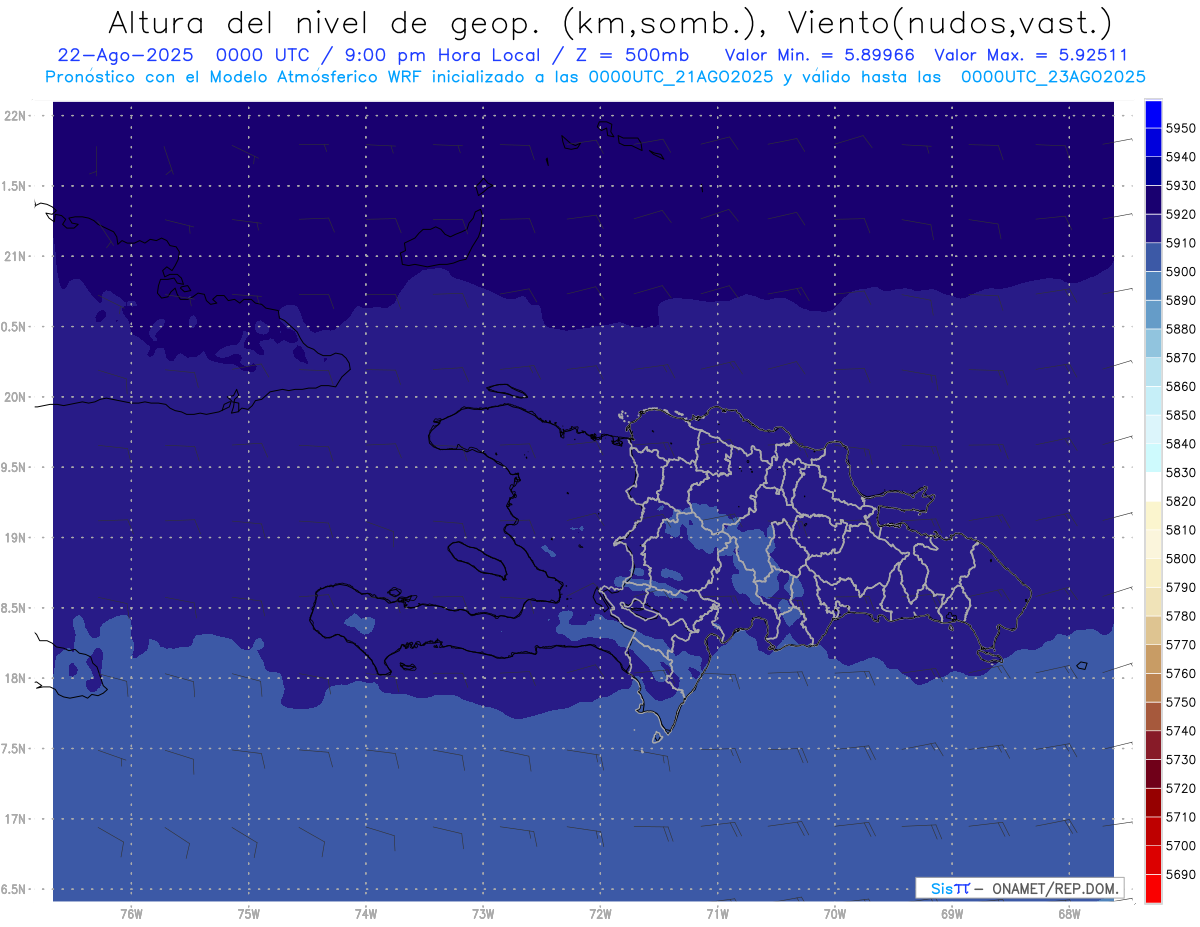The image size is (1200, 927).
Task: Click the forecast date "22-Ago-2025"
Action: pos(126,55)
